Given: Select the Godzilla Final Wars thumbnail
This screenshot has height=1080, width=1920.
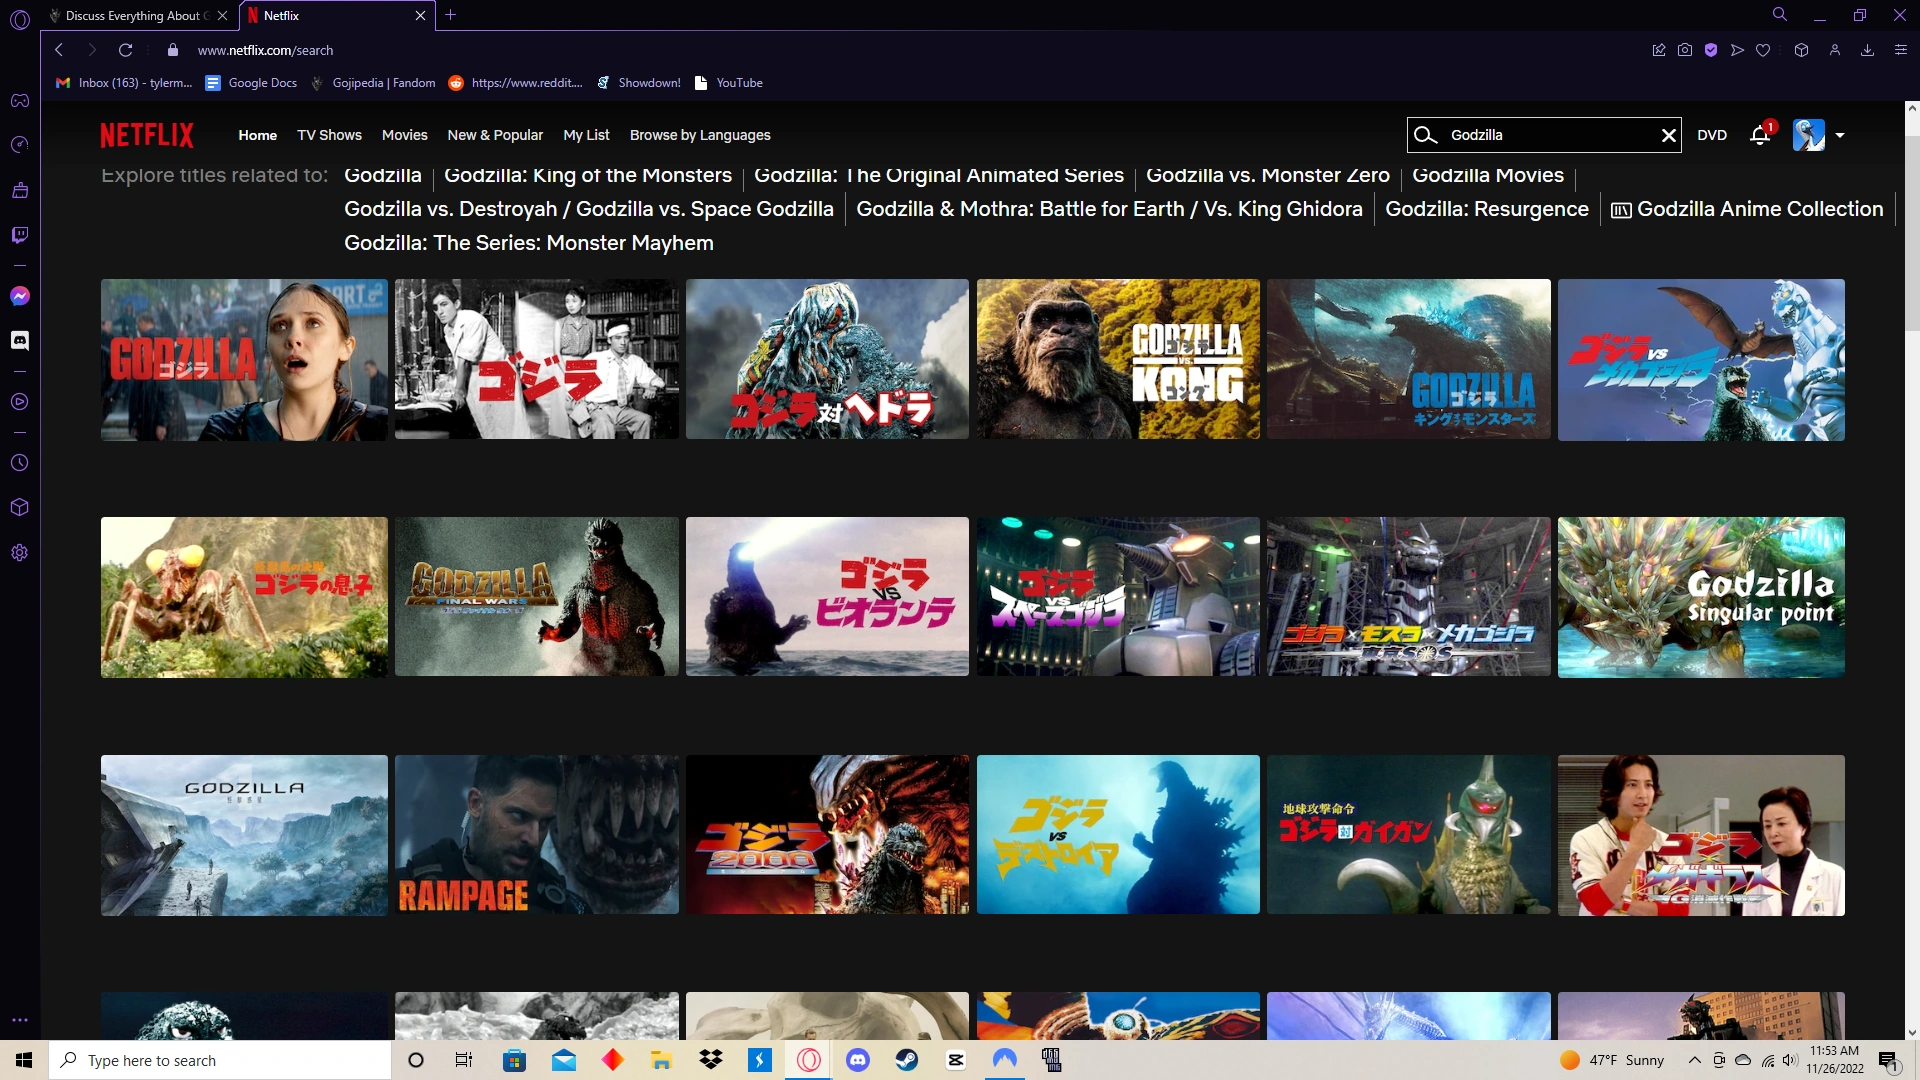Looking at the screenshot, I should 537,597.
